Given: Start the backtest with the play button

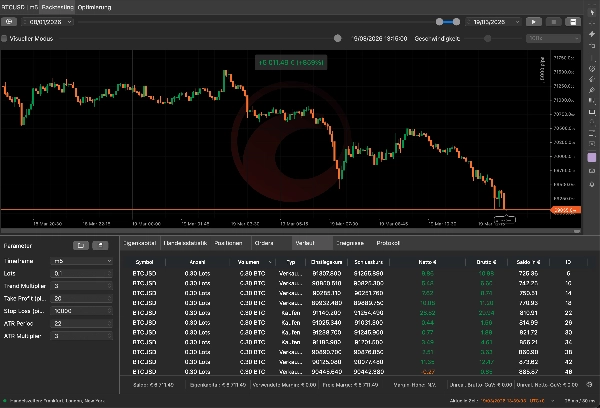Looking at the screenshot, I should click(x=533, y=22).
